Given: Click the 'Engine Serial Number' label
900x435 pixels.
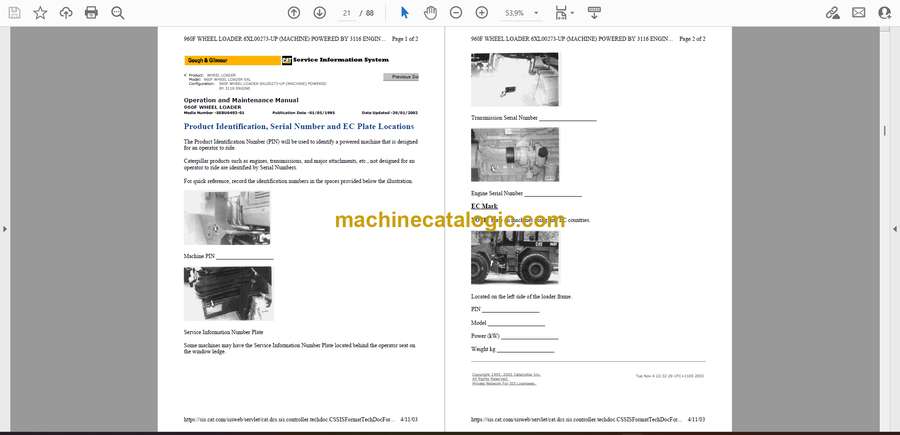Looking at the screenshot, I should point(497,193).
